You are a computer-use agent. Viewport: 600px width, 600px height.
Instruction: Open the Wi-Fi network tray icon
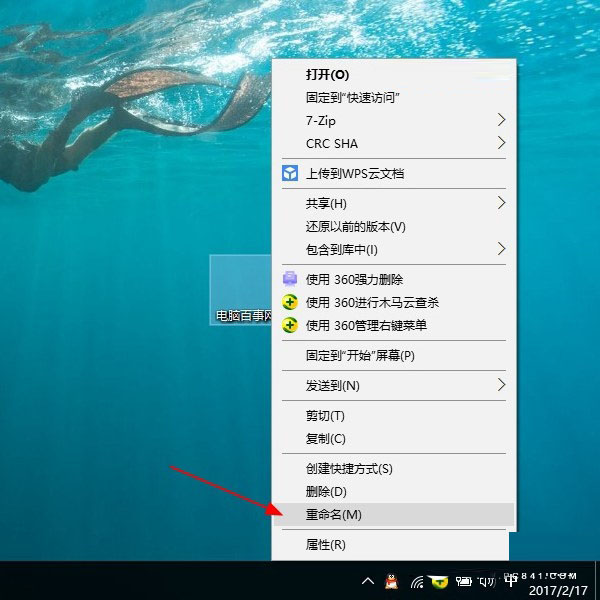coord(417,582)
